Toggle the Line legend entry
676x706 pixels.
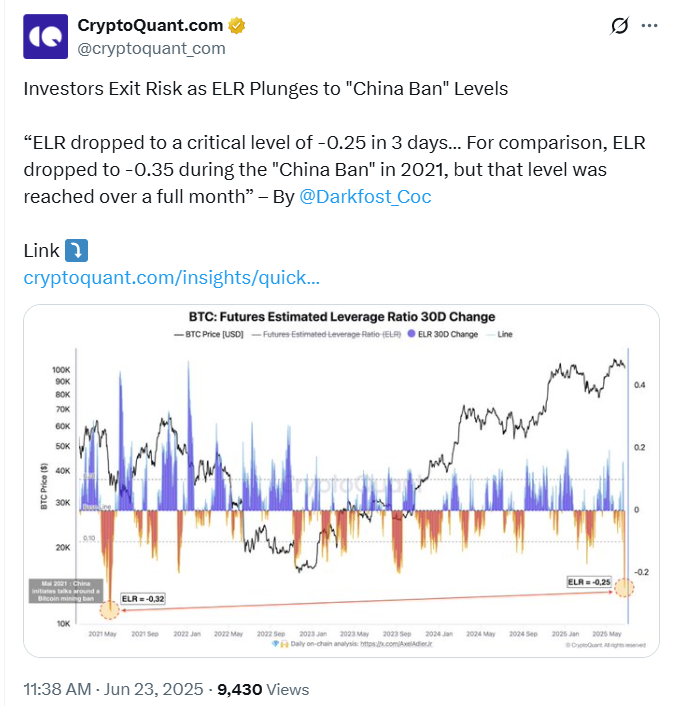click(x=502, y=334)
